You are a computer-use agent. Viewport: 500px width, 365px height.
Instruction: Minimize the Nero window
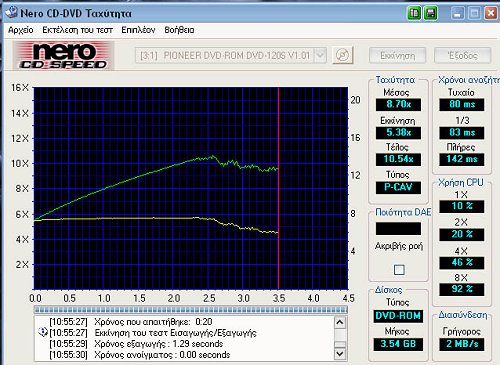click(458, 13)
